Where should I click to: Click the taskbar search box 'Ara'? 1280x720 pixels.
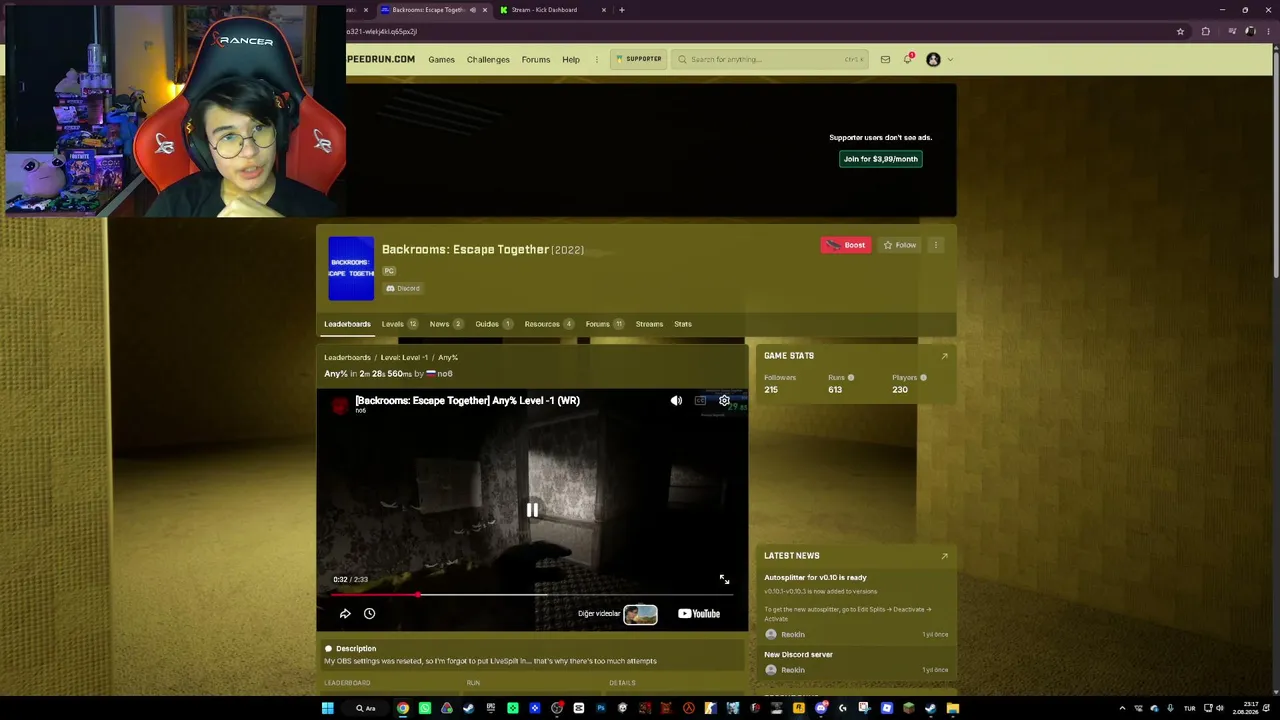(x=365, y=709)
